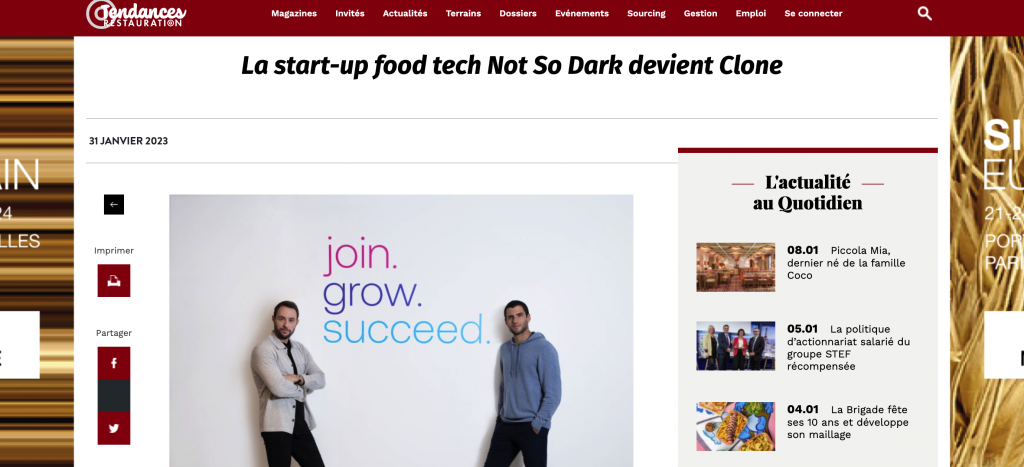Share article on Facebook

pos(114,363)
